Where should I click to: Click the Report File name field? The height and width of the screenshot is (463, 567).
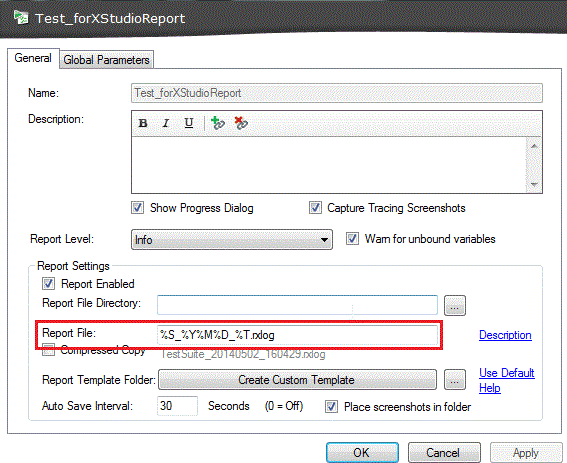click(297, 335)
